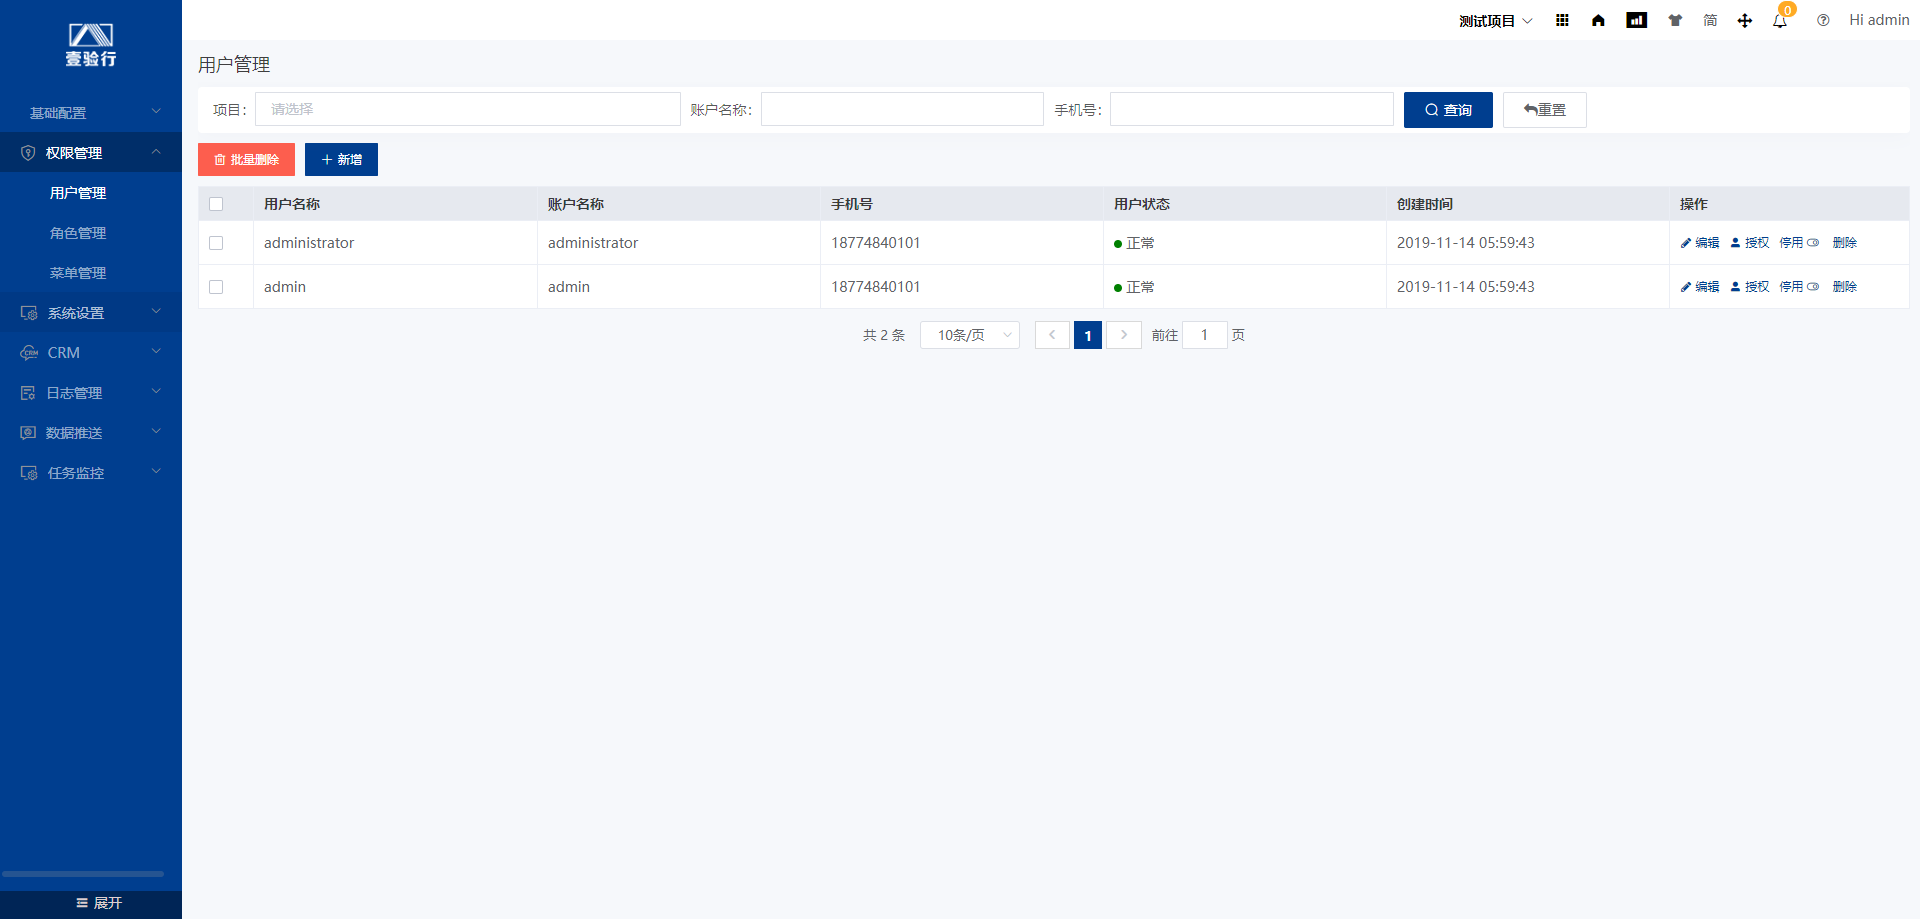Open the Hi admin user menu

click(x=1879, y=20)
